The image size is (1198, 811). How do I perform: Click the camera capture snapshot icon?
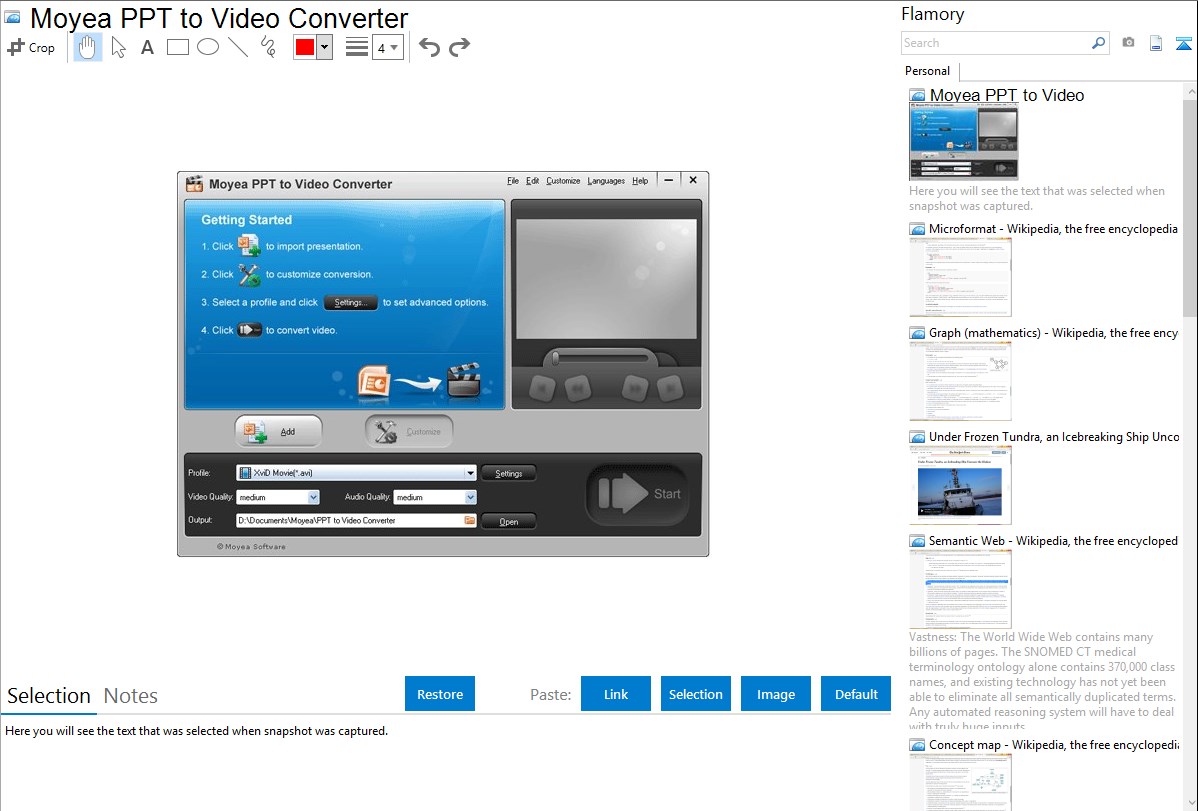(x=1128, y=43)
